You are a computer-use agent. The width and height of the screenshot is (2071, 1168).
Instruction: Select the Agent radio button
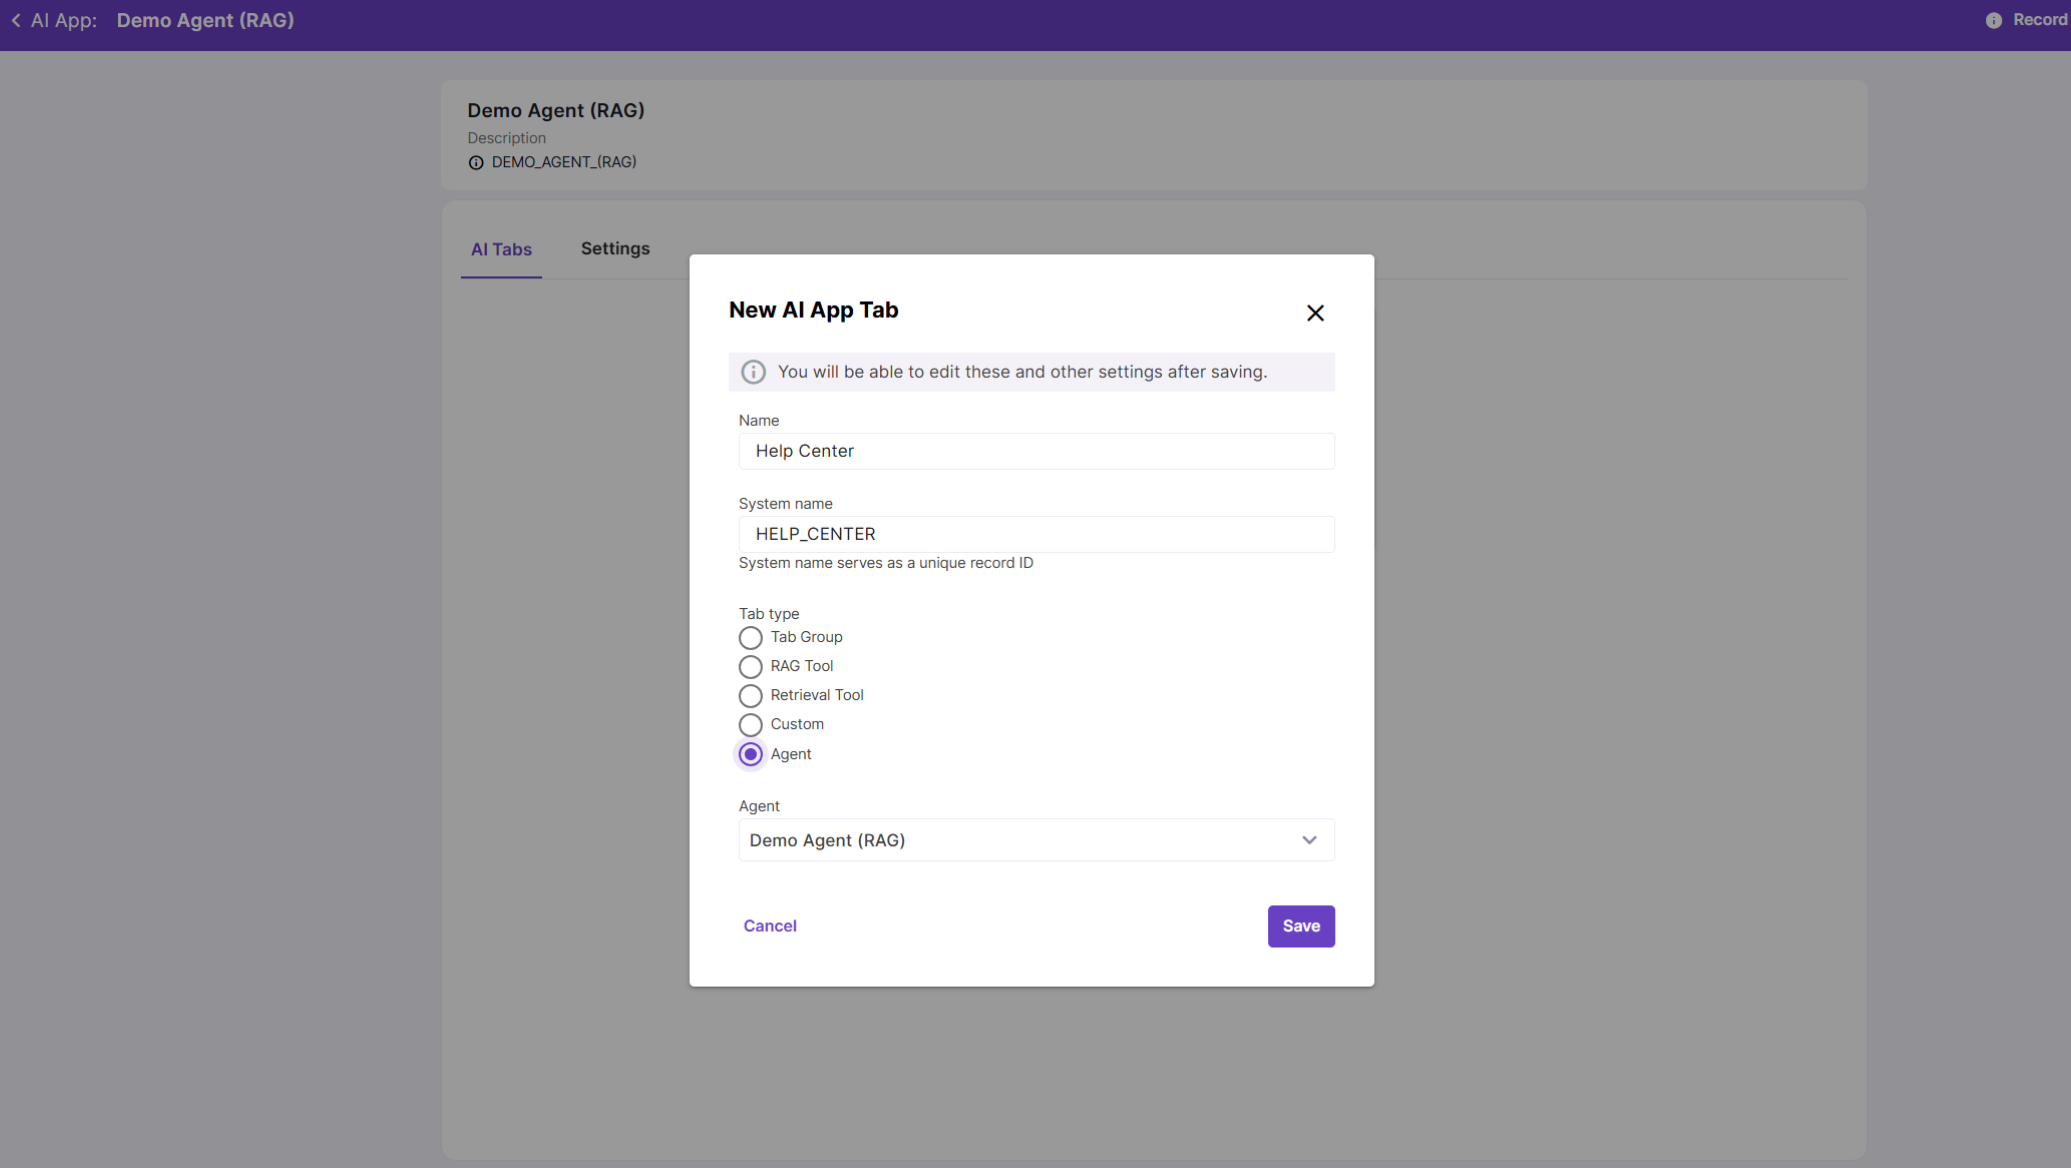coord(750,754)
